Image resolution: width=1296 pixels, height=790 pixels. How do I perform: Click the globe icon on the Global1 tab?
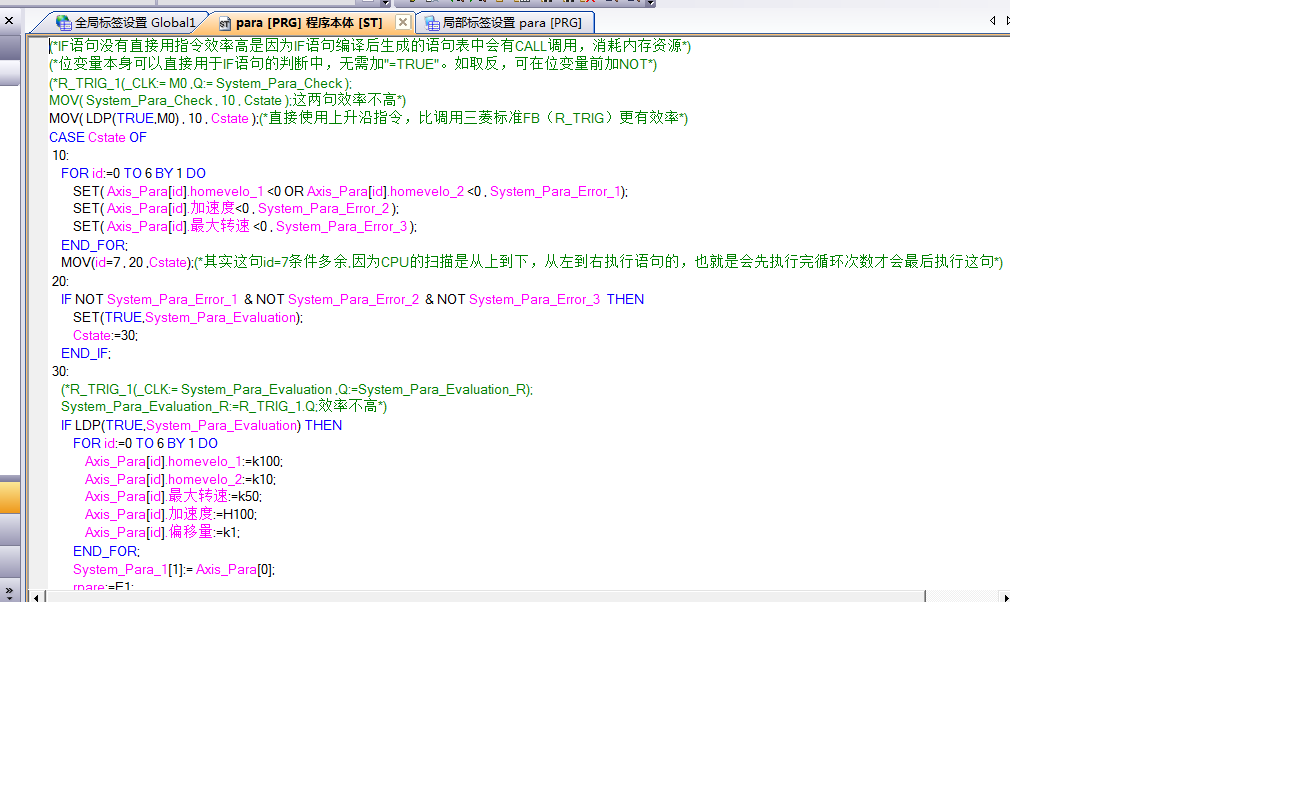coord(64,22)
